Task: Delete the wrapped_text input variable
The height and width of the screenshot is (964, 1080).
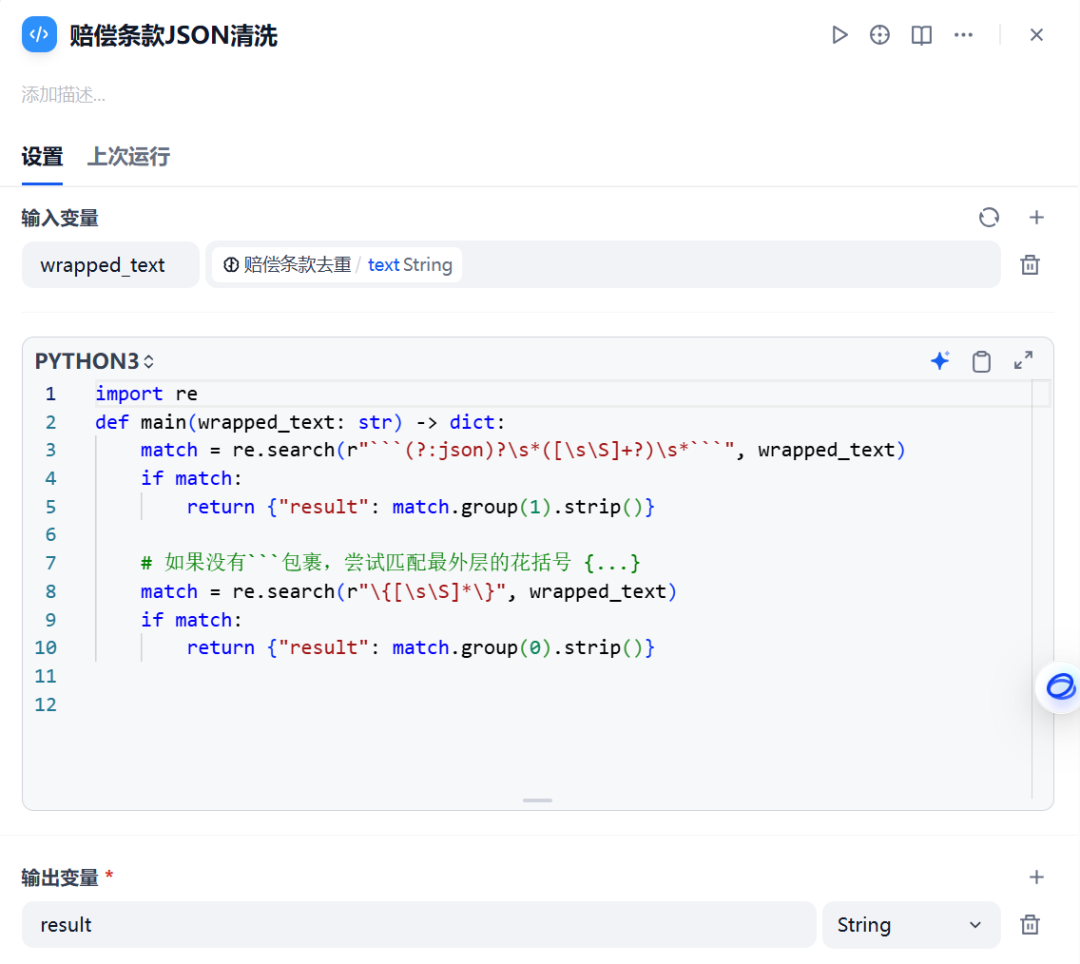Action: [x=1030, y=264]
